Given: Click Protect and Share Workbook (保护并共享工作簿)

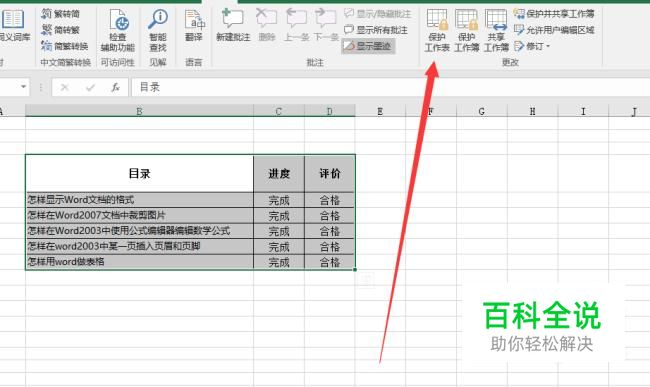Looking at the screenshot, I should coord(554,14).
